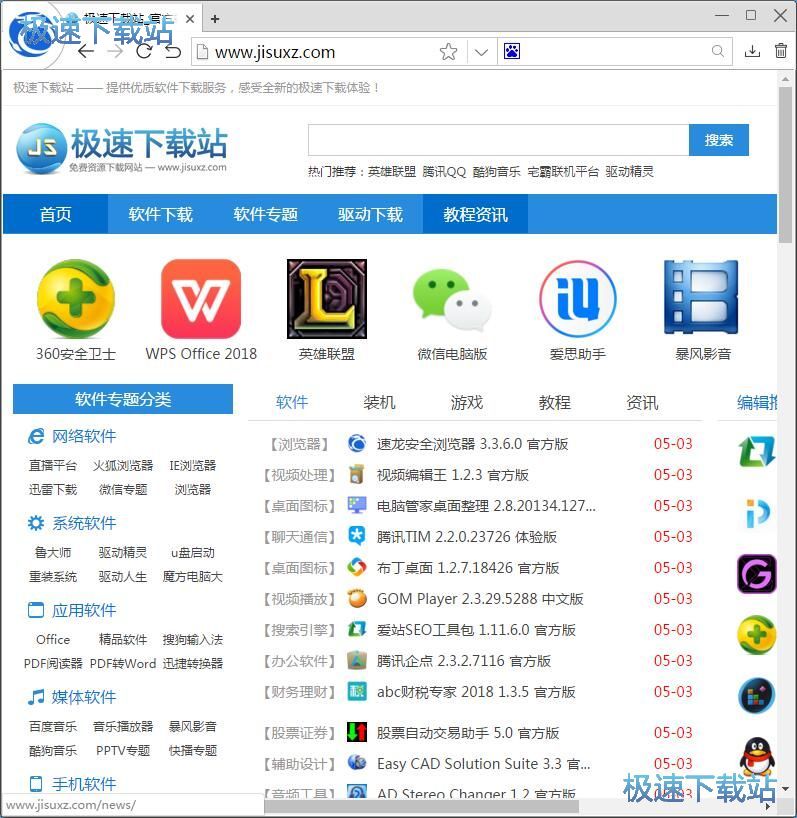Click the 股票自动交易助手 row icon
This screenshot has width=797, height=818.
point(357,732)
